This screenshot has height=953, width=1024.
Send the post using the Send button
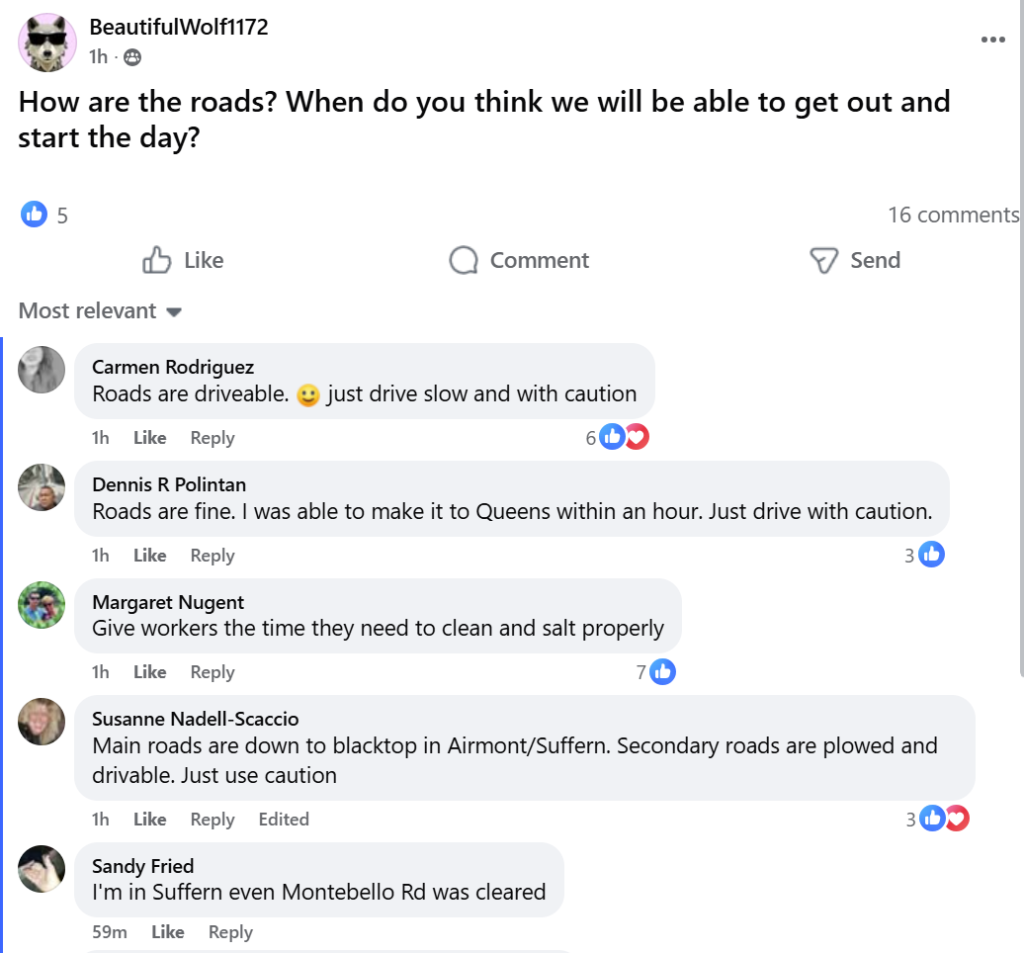coord(855,261)
